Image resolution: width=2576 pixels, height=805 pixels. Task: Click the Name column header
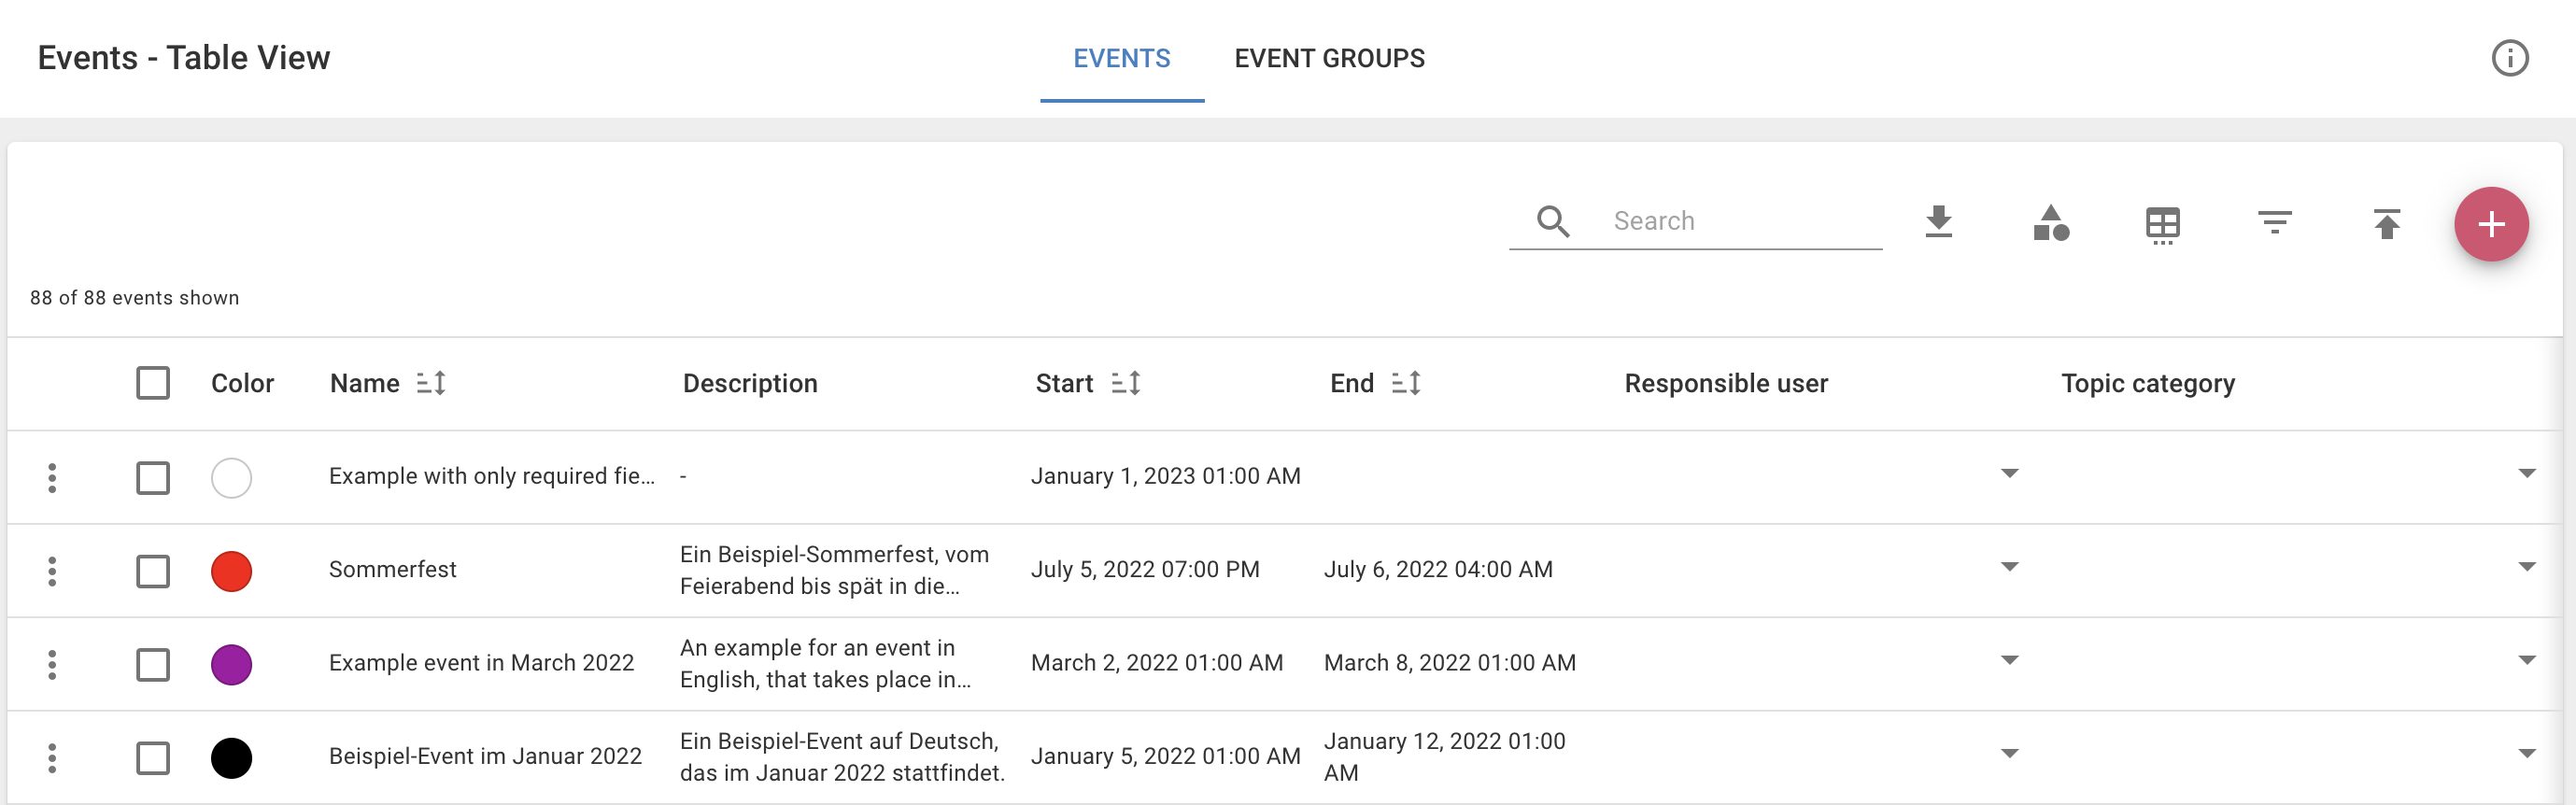click(364, 383)
